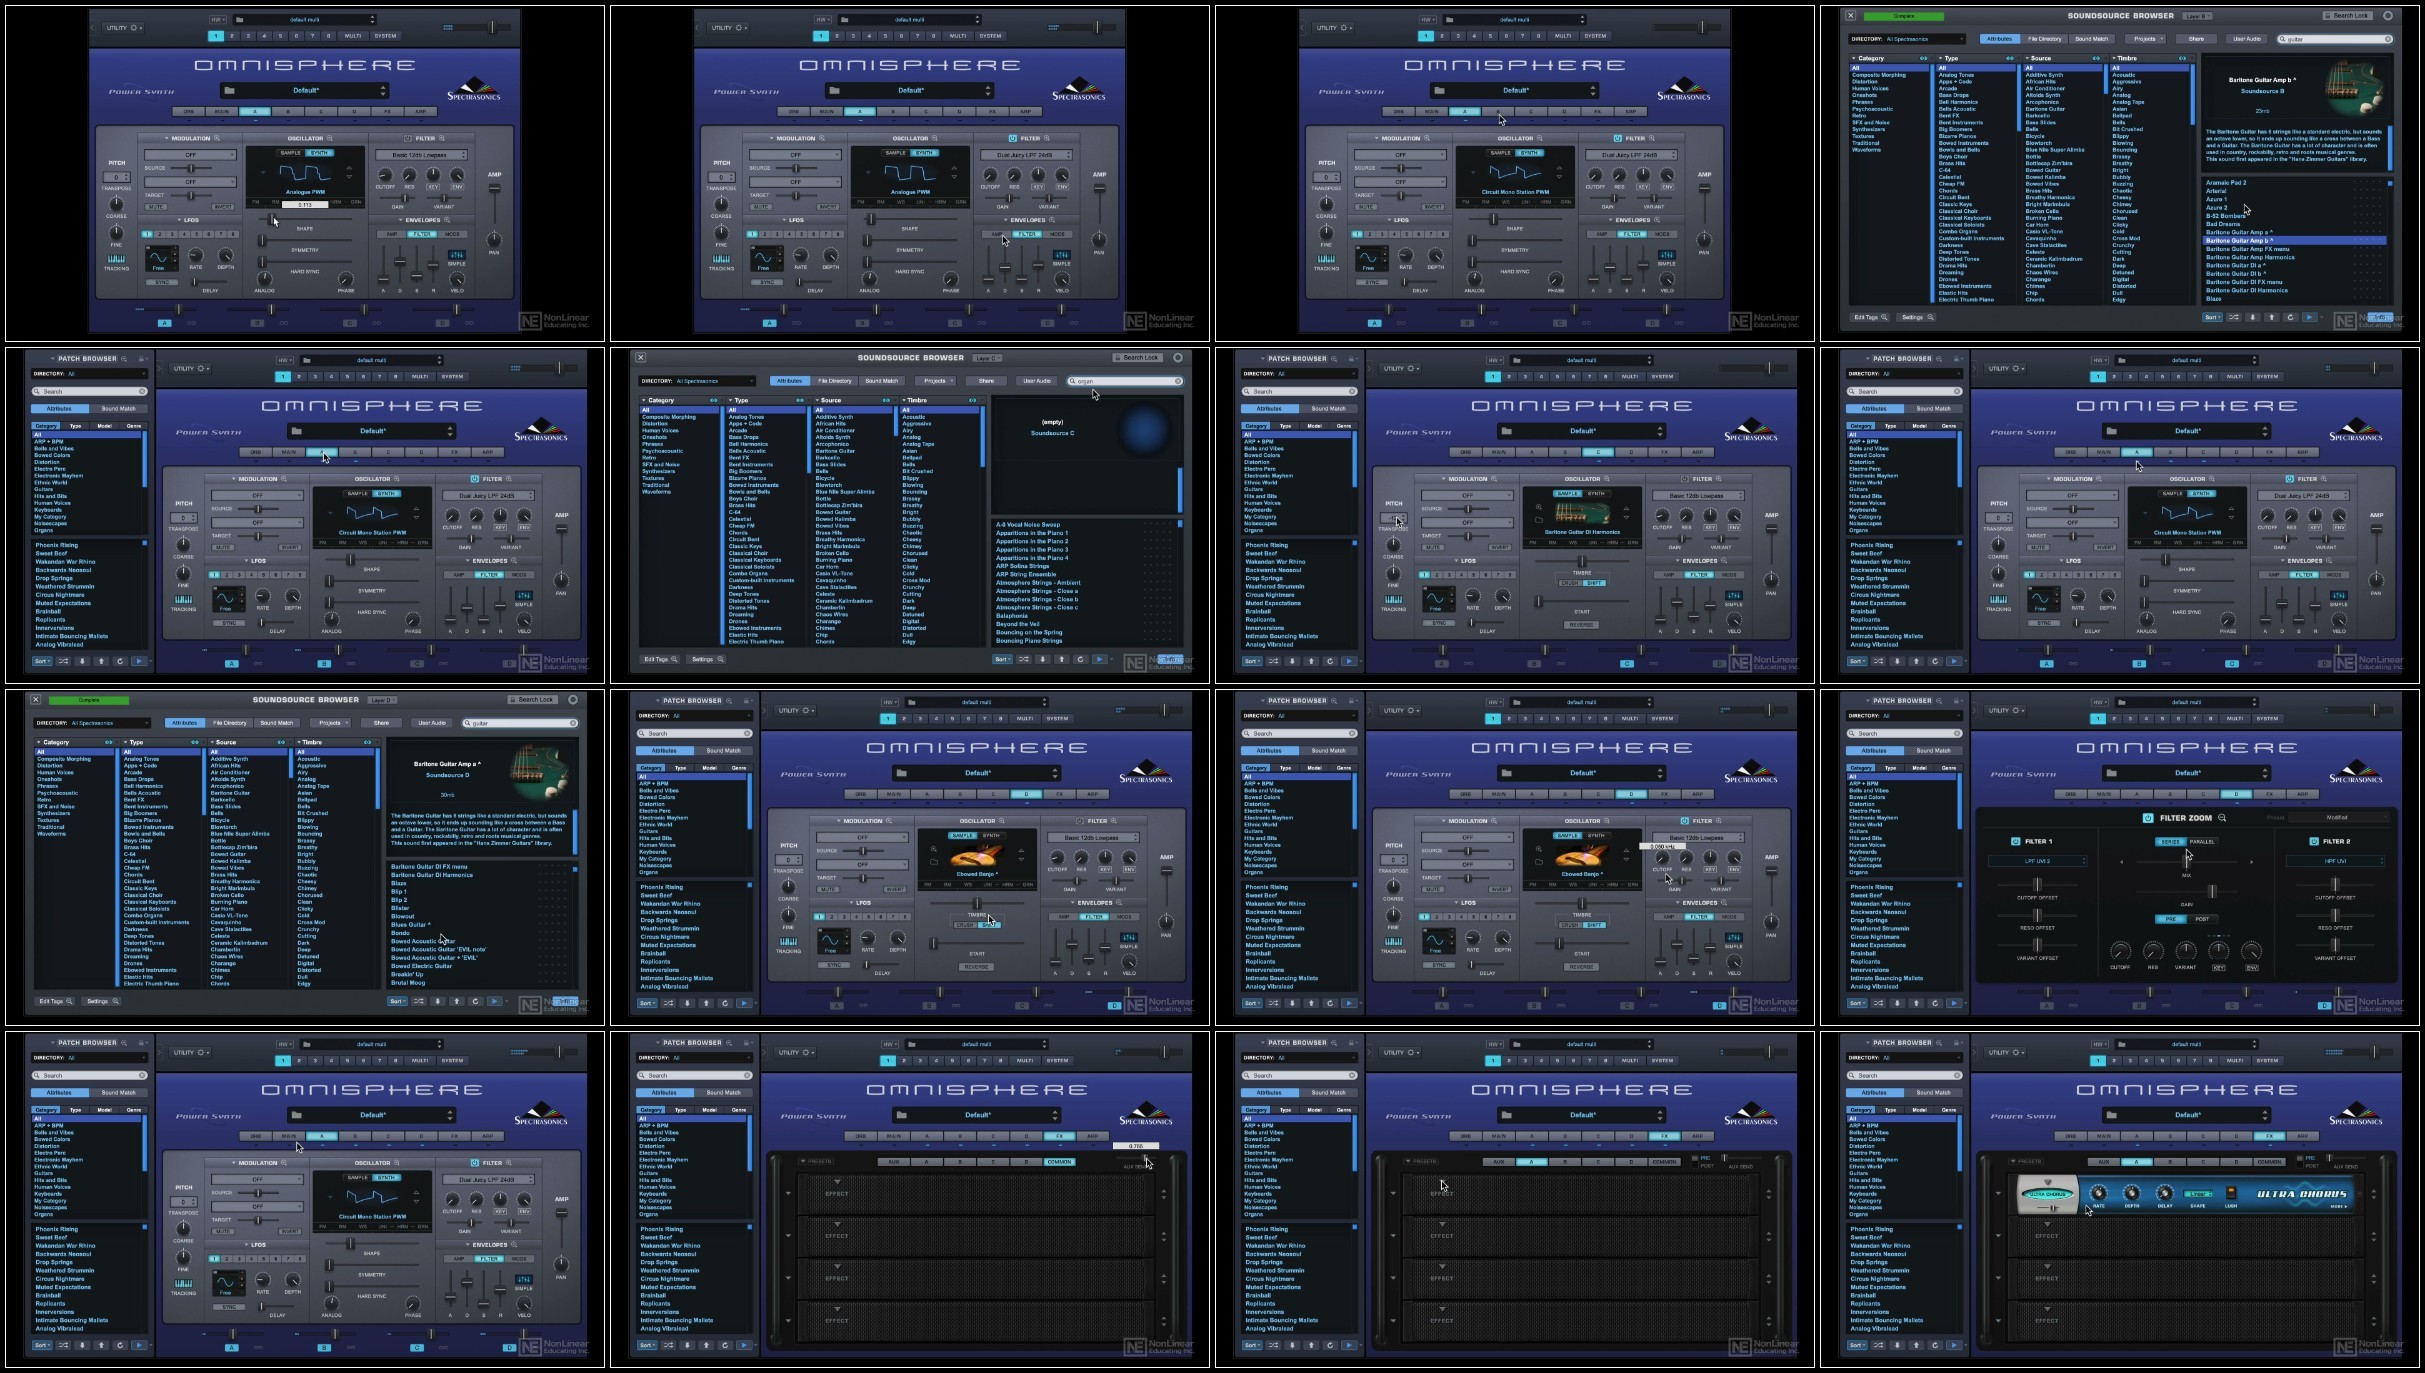Screen dimensions: 2425x1373
Task: Click the MORE link on Ultra Chorus
Action: [2338, 1207]
